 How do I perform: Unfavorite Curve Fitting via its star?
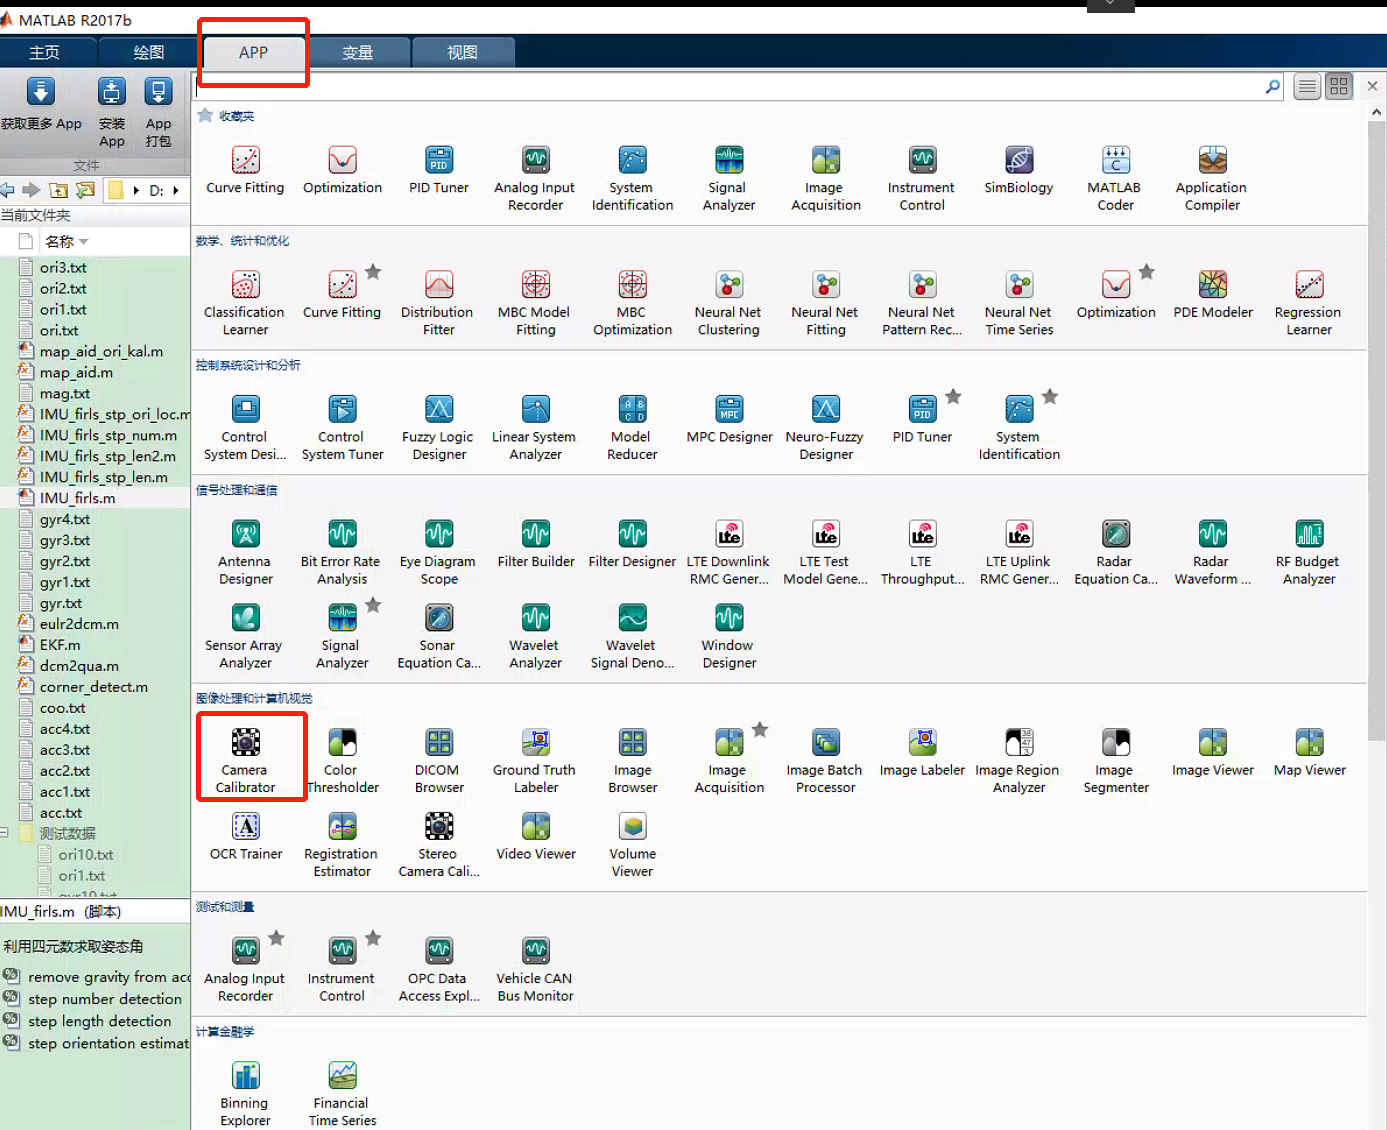pyautogui.click(x=373, y=272)
